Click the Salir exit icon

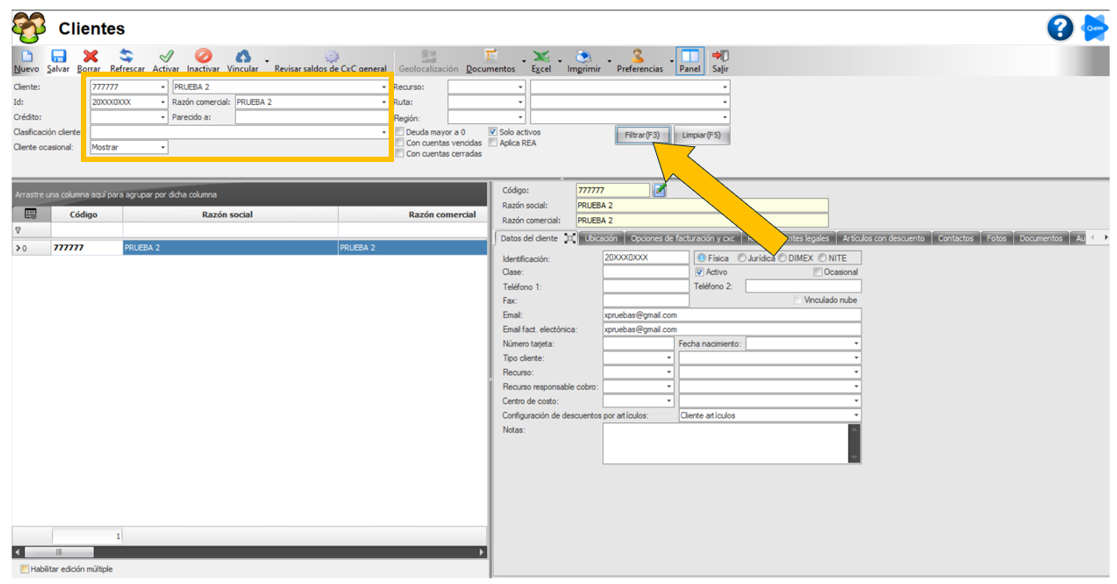pos(720,57)
